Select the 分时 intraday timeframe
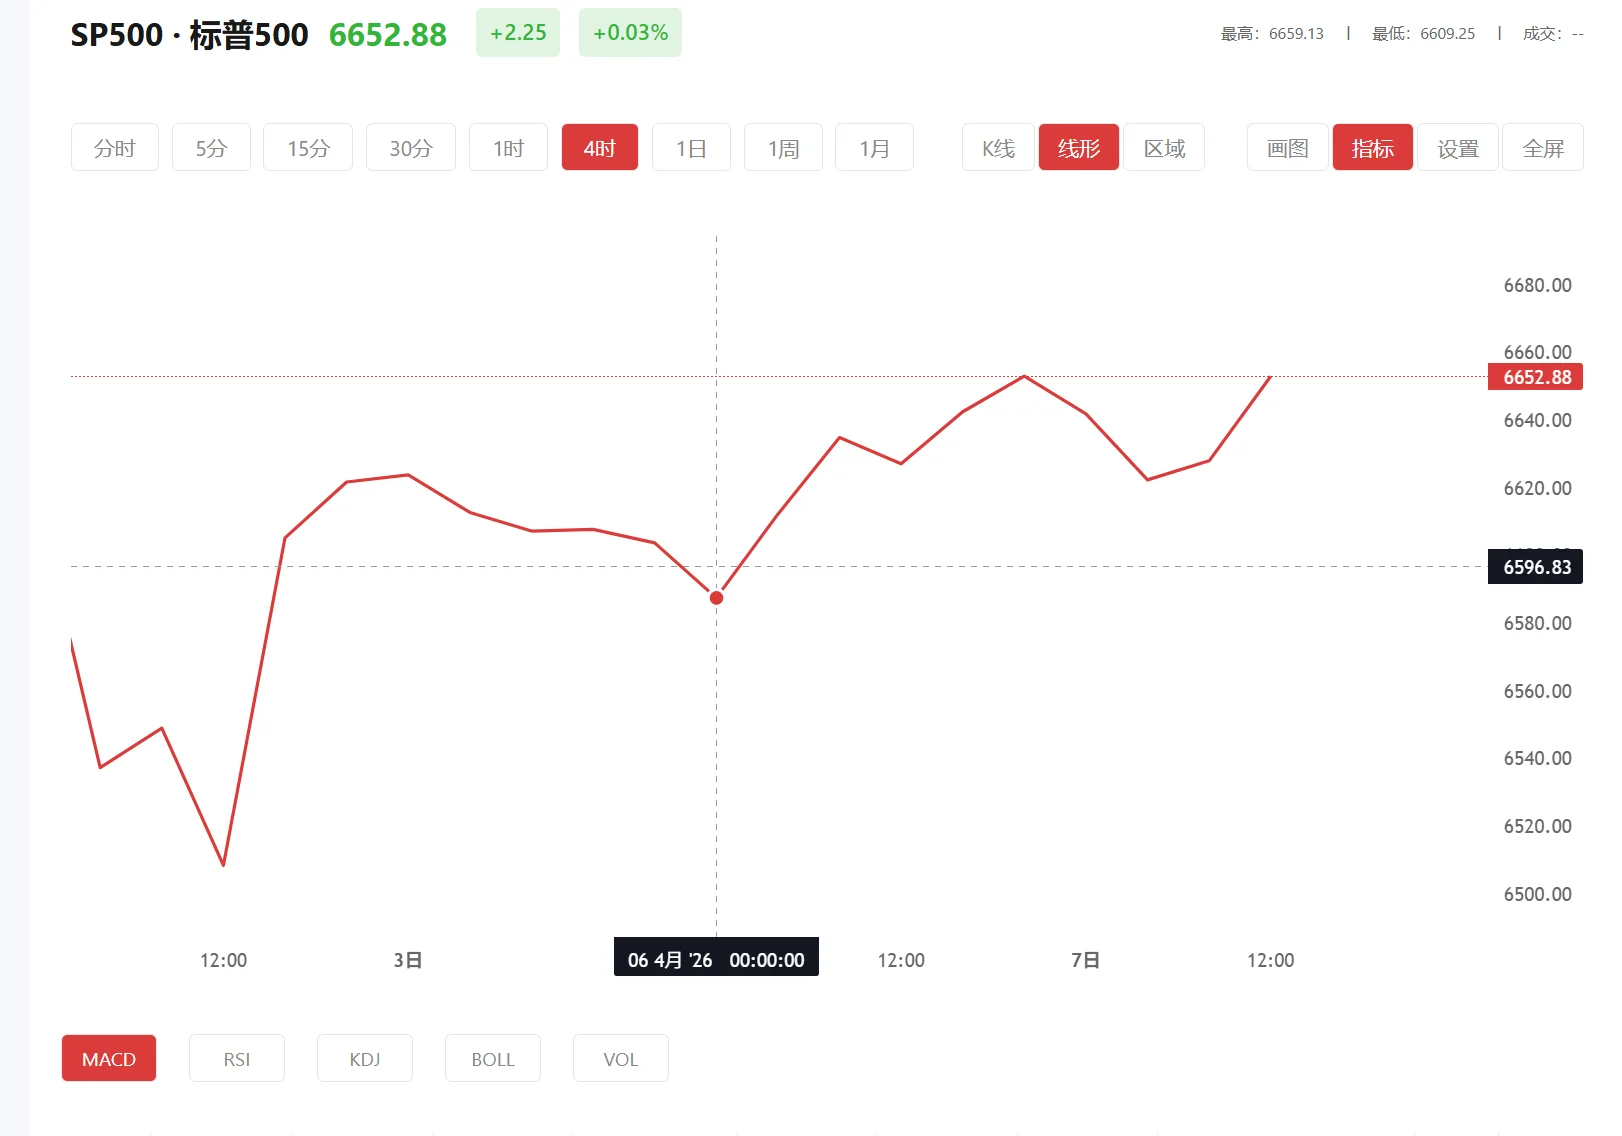The image size is (1622, 1136). click(114, 148)
